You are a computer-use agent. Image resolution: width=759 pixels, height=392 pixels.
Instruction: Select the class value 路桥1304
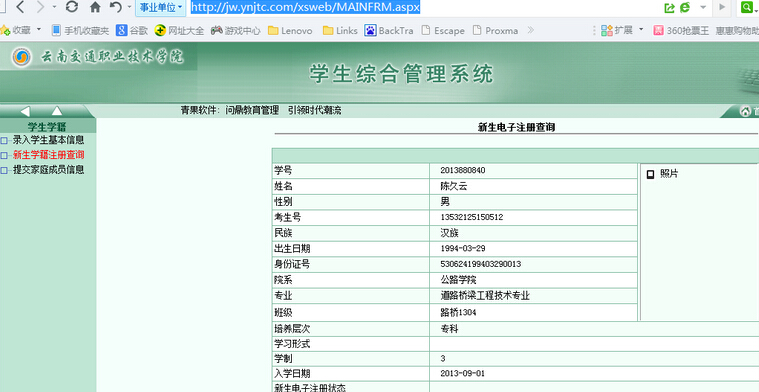(458, 313)
